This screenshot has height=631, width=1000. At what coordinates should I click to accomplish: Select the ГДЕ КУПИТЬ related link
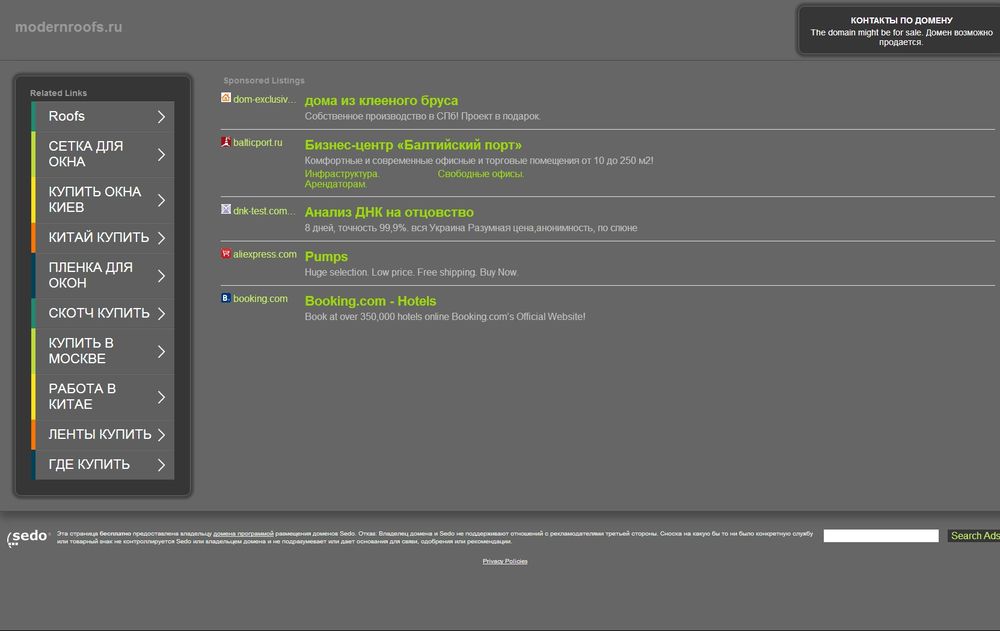[103, 465]
